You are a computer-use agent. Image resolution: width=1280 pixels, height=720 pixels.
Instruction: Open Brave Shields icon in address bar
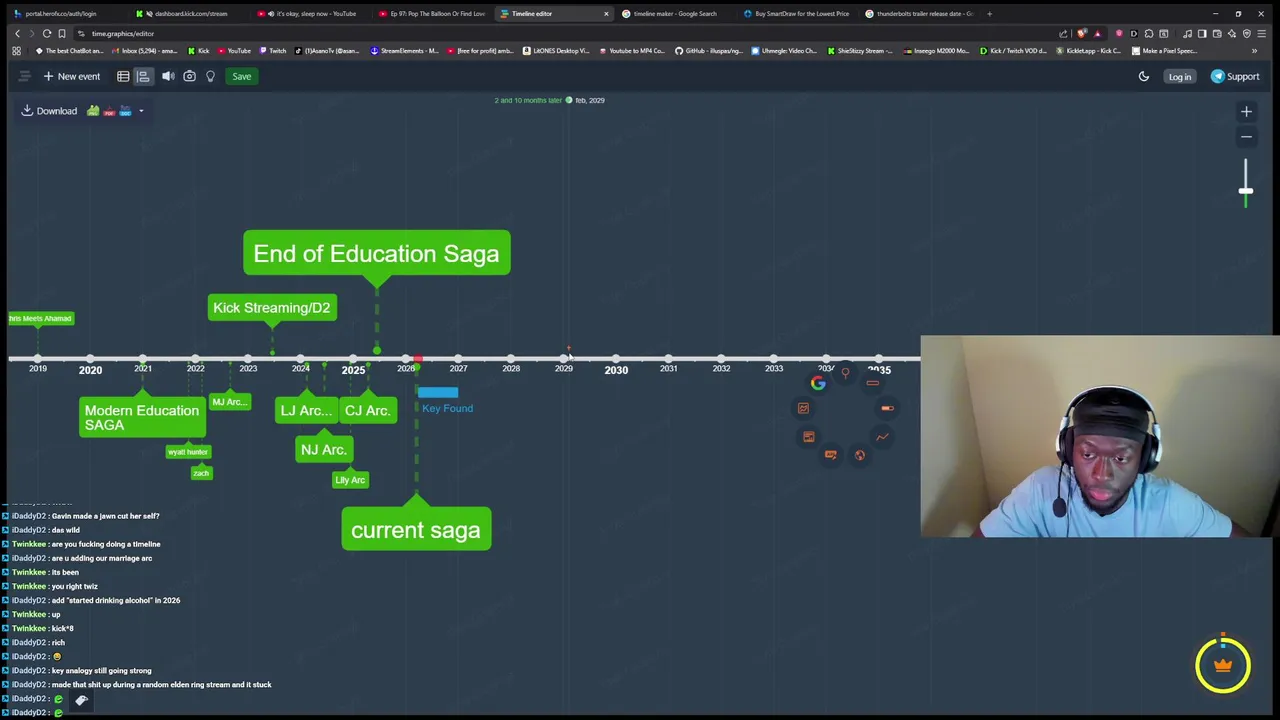(1082, 34)
